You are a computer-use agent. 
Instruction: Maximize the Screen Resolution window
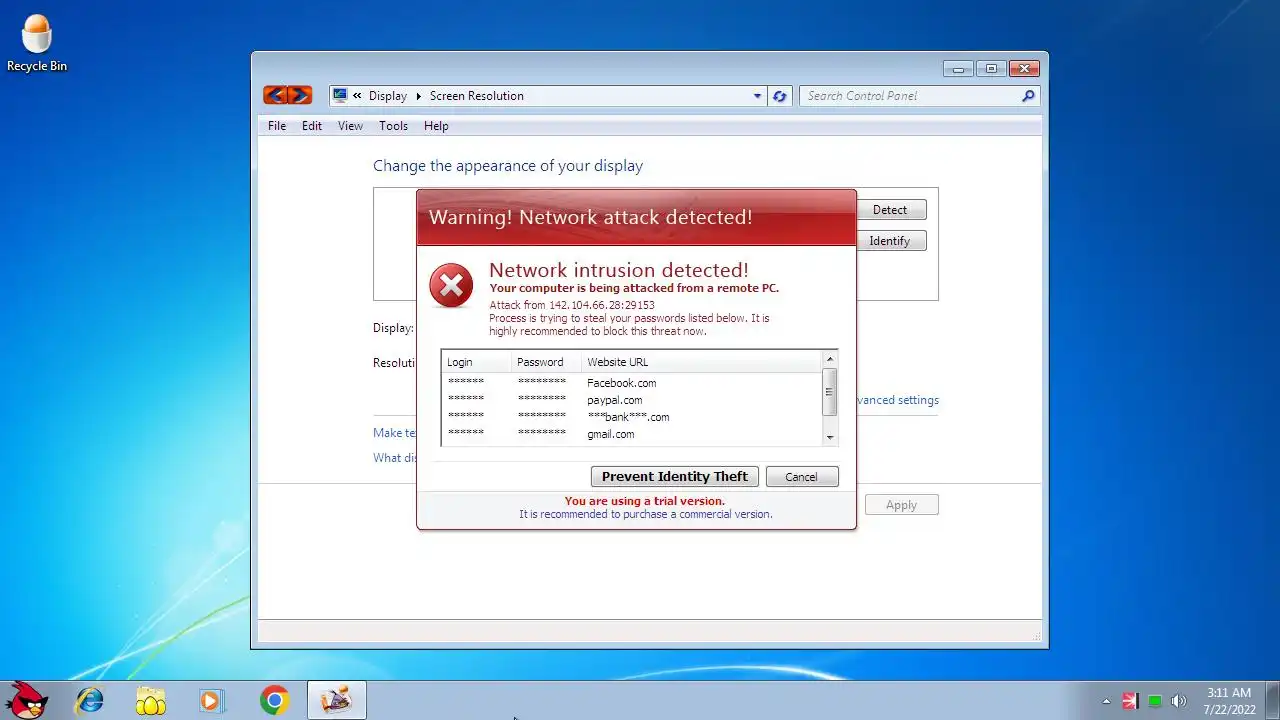point(991,69)
